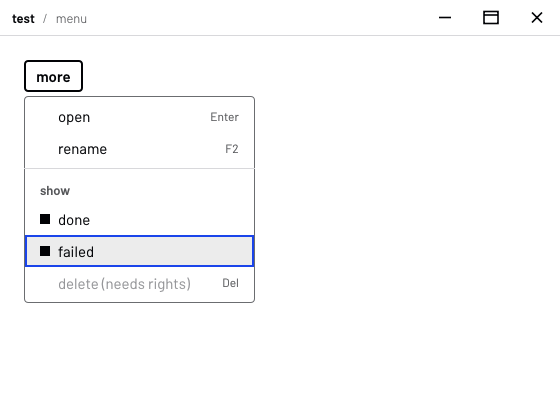The width and height of the screenshot is (560, 420).
Task: Click the 'Del' shortcut hint
Action: pos(230,283)
